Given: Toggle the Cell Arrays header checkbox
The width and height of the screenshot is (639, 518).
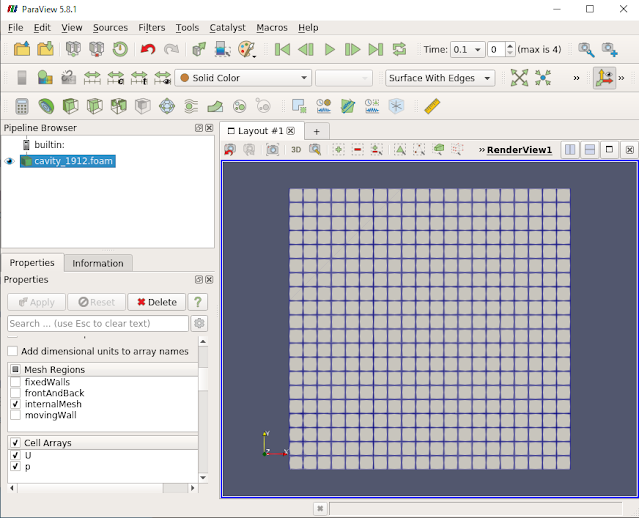Looking at the screenshot, I should [15, 443].
